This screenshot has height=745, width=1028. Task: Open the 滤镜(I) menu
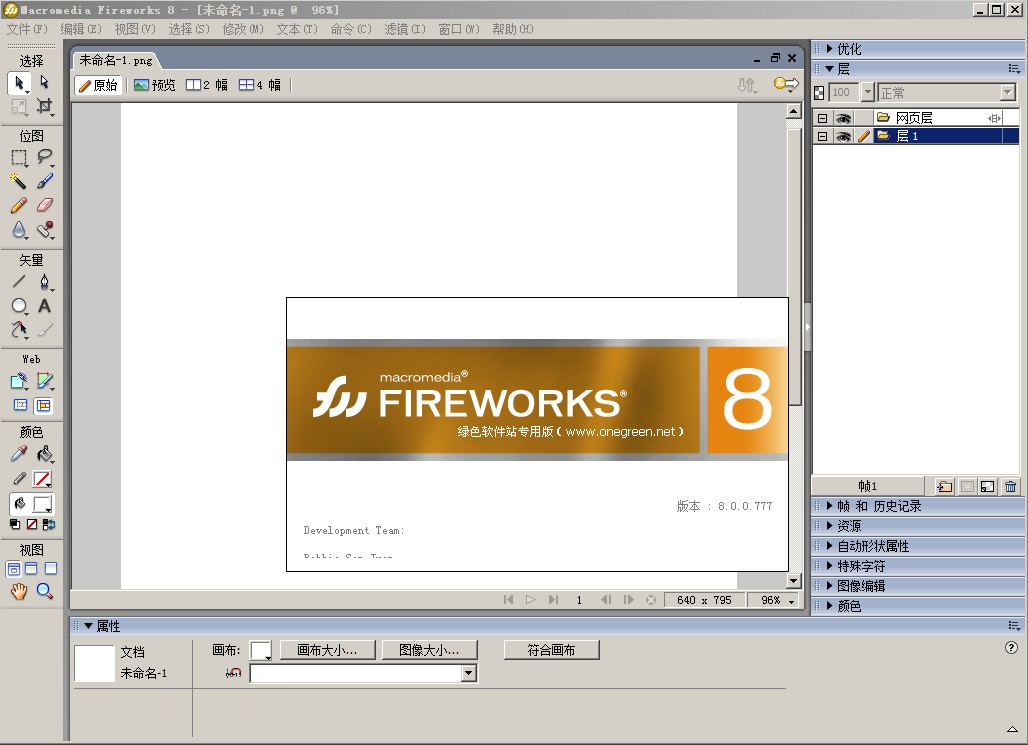tap(405, 29)
